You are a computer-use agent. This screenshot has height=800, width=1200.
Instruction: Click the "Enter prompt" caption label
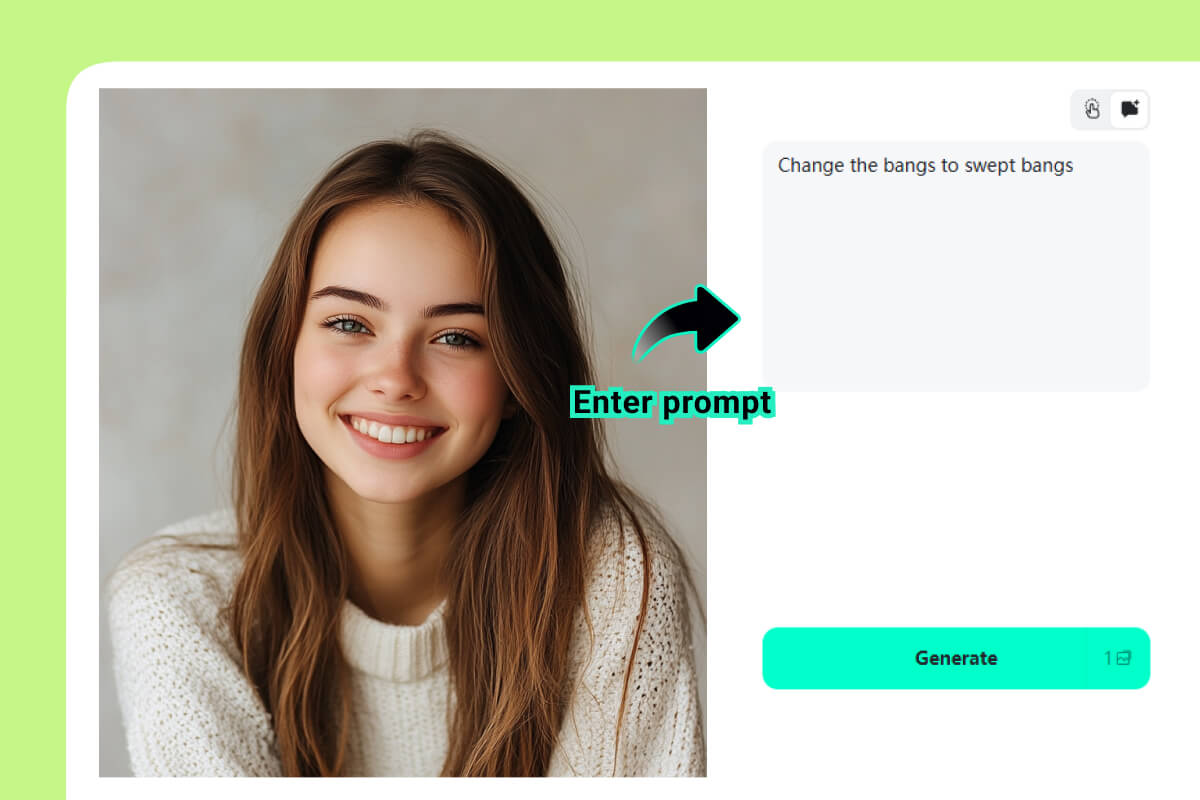pos(671,403)
